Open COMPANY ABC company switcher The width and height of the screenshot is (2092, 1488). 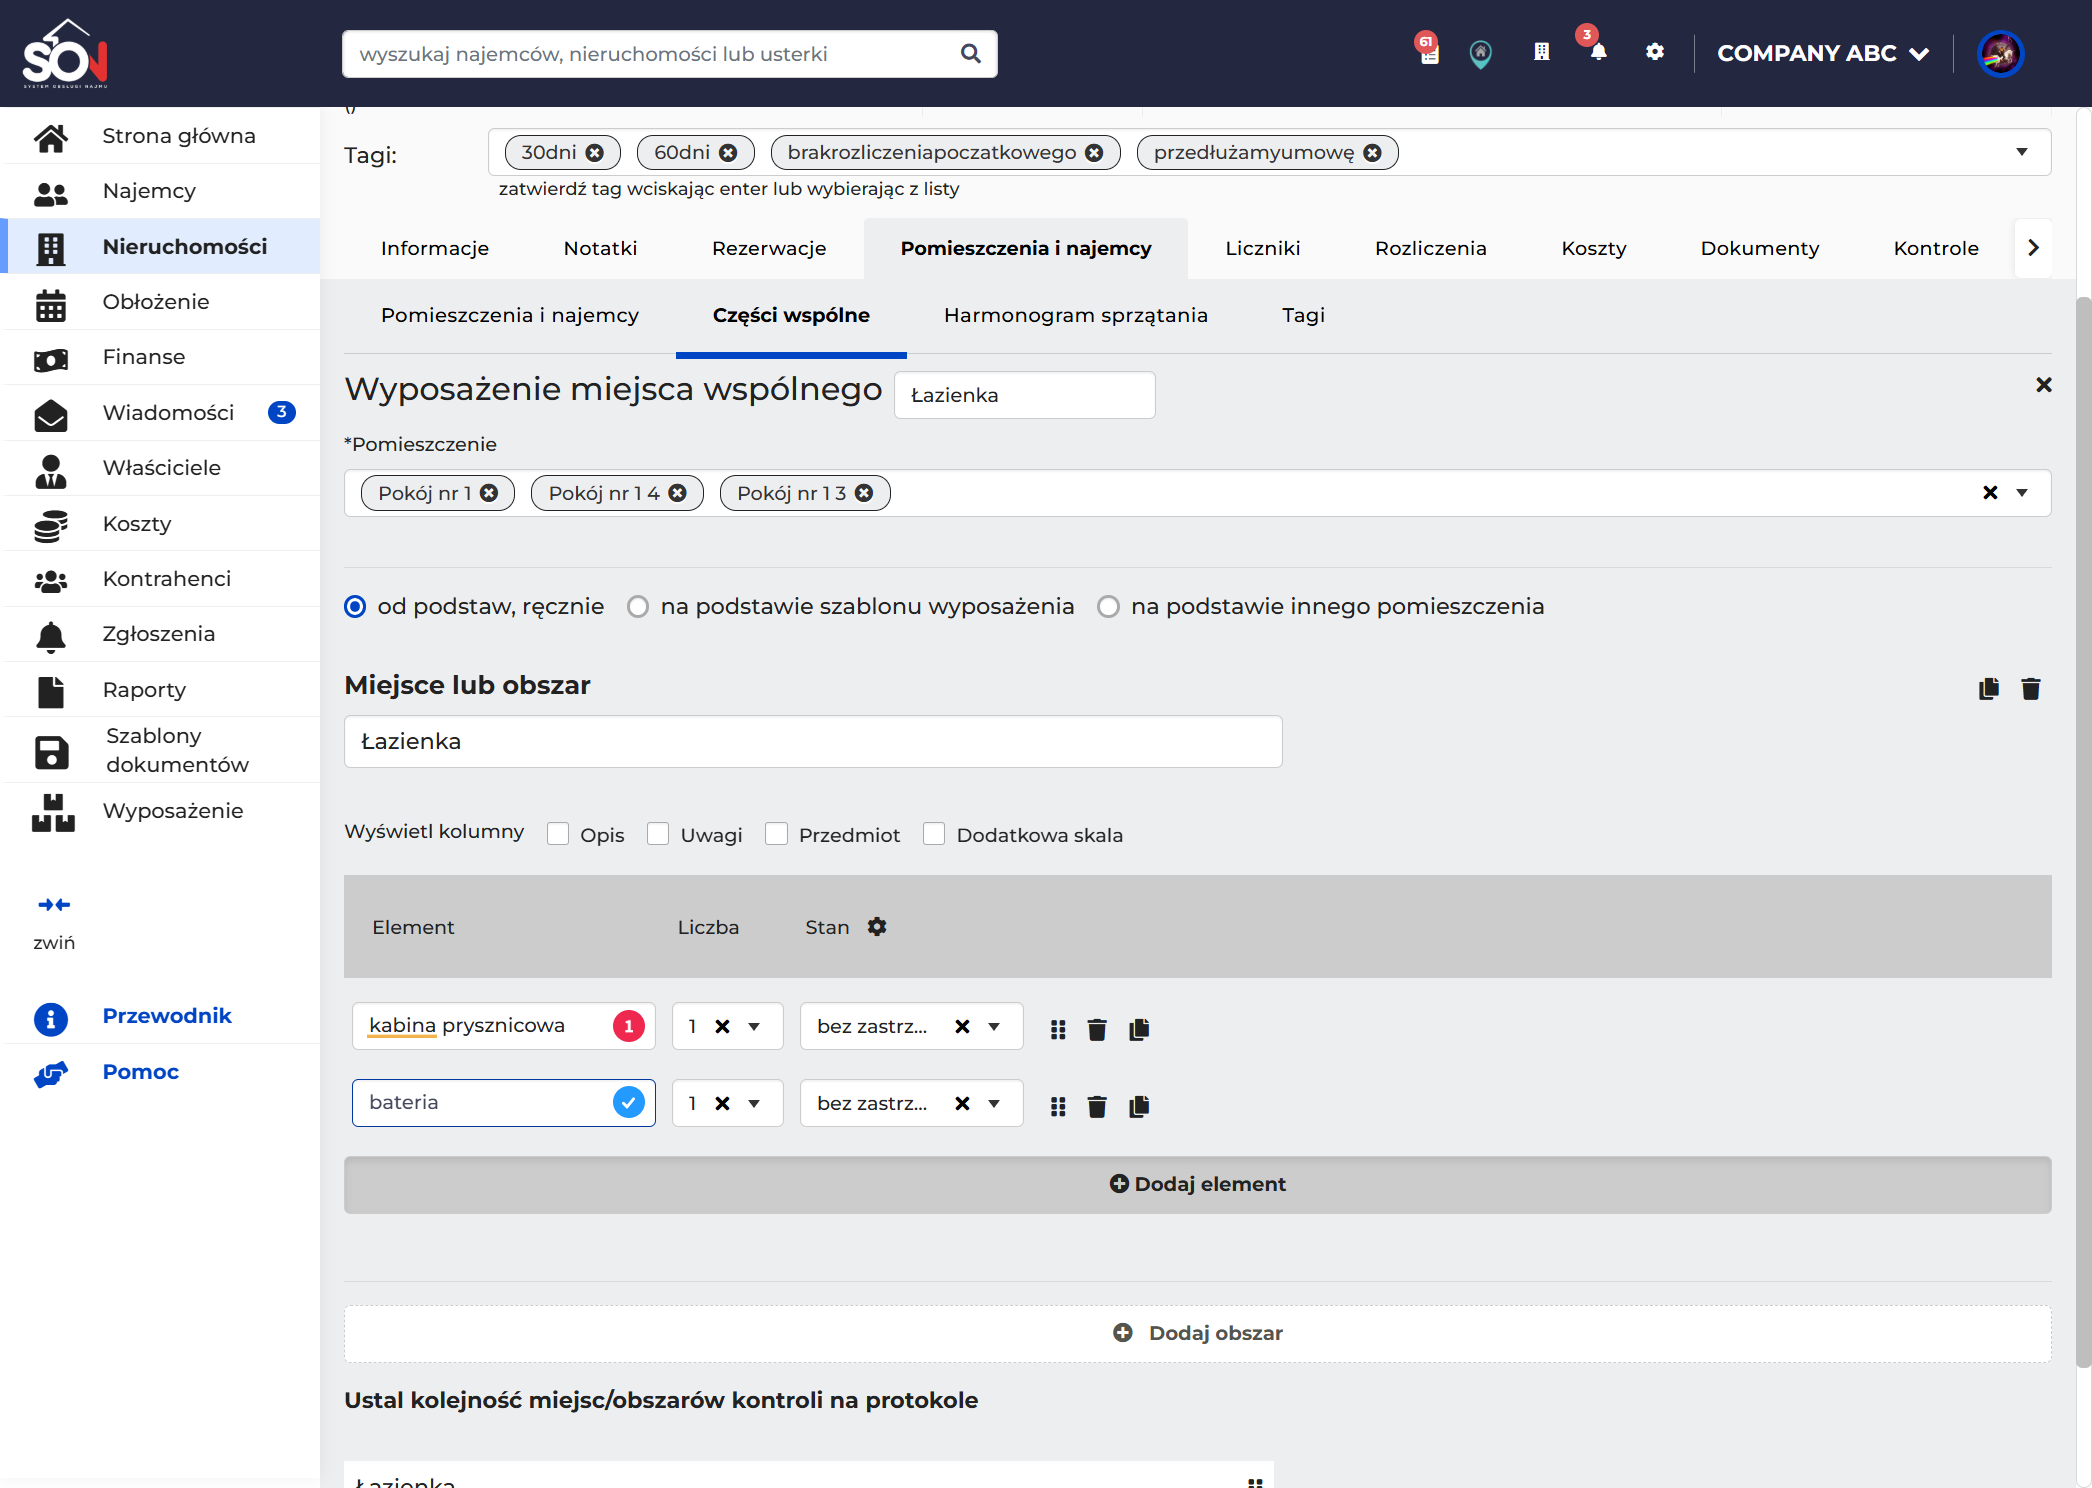point(1823,53)
